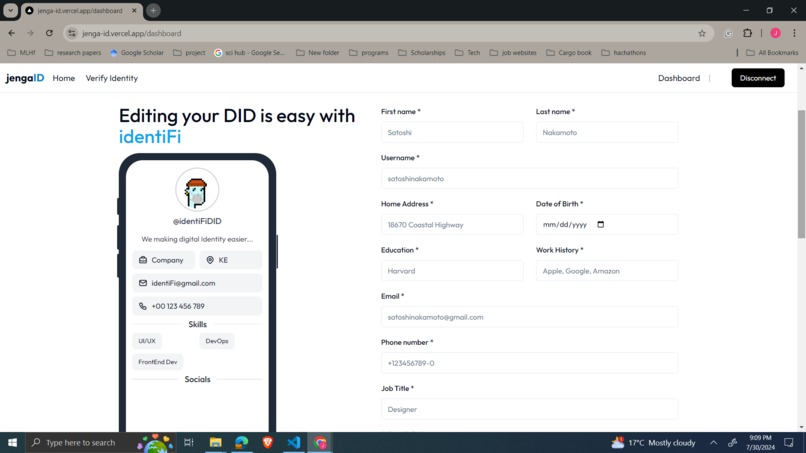Viewport: 806px width, 453px height.
Task: Open Task View in the taskbar
Action: tap(189, 442)
